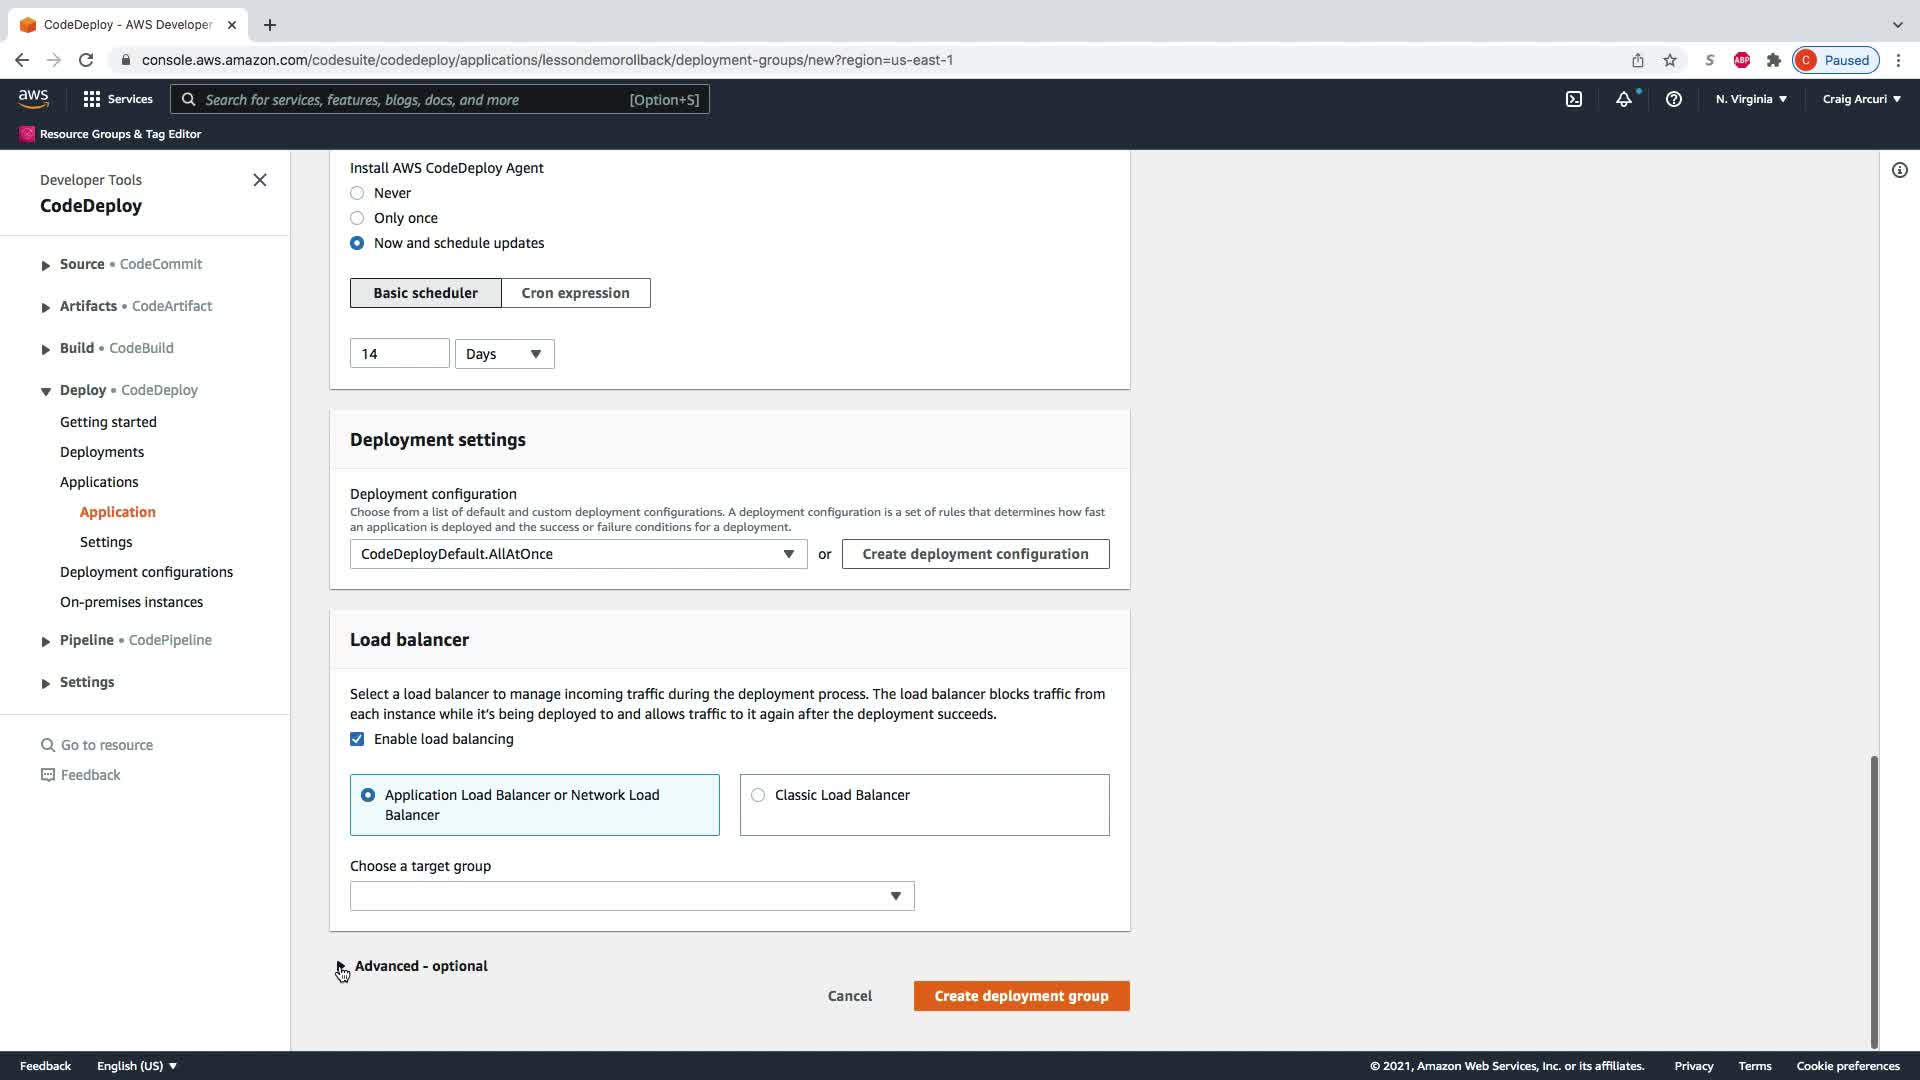Open Deployment configurations in sidebar

coord(146,572)
